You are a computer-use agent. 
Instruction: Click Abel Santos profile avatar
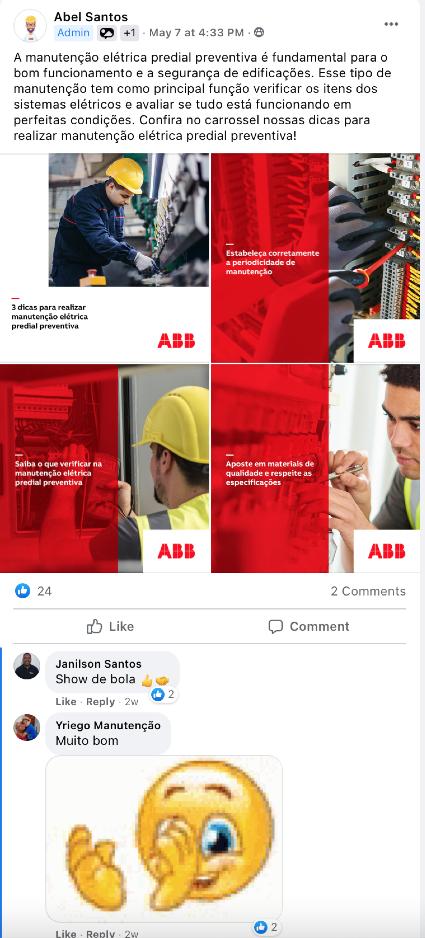click(x=29, y=25)
